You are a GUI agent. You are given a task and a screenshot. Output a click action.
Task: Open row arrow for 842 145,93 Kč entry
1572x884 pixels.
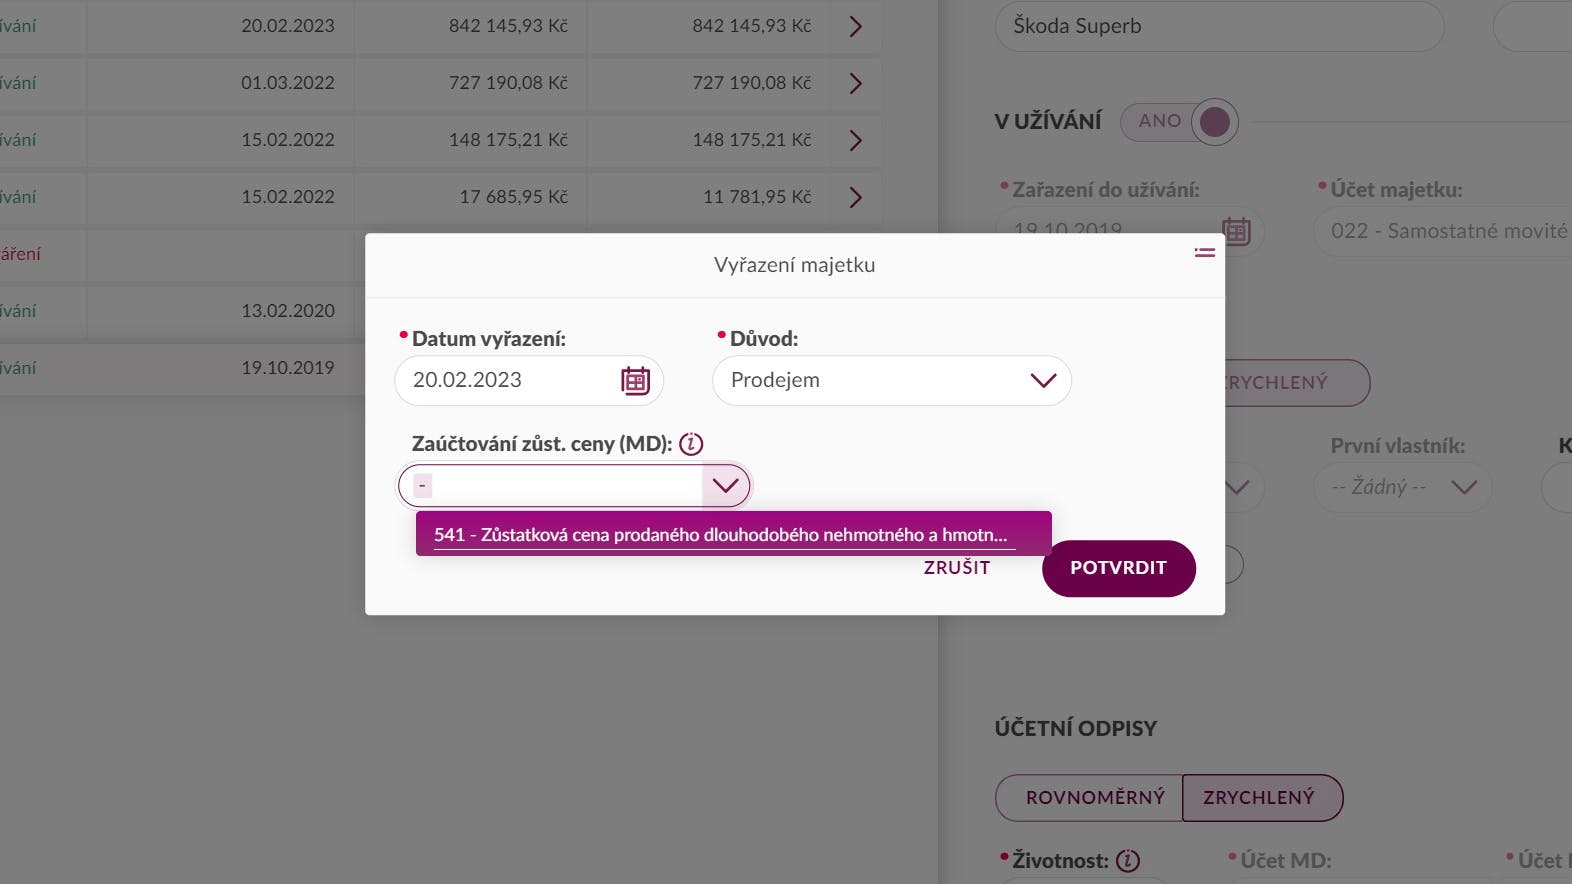(x=855, y=26)
